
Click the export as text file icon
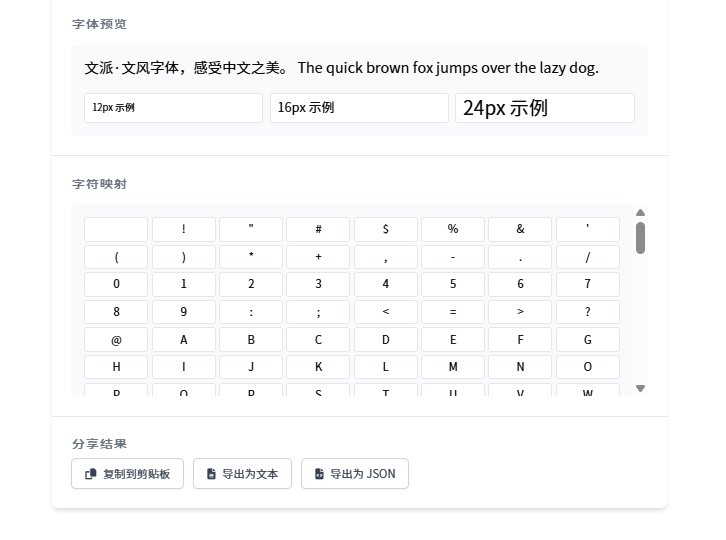tap(211, 474)
